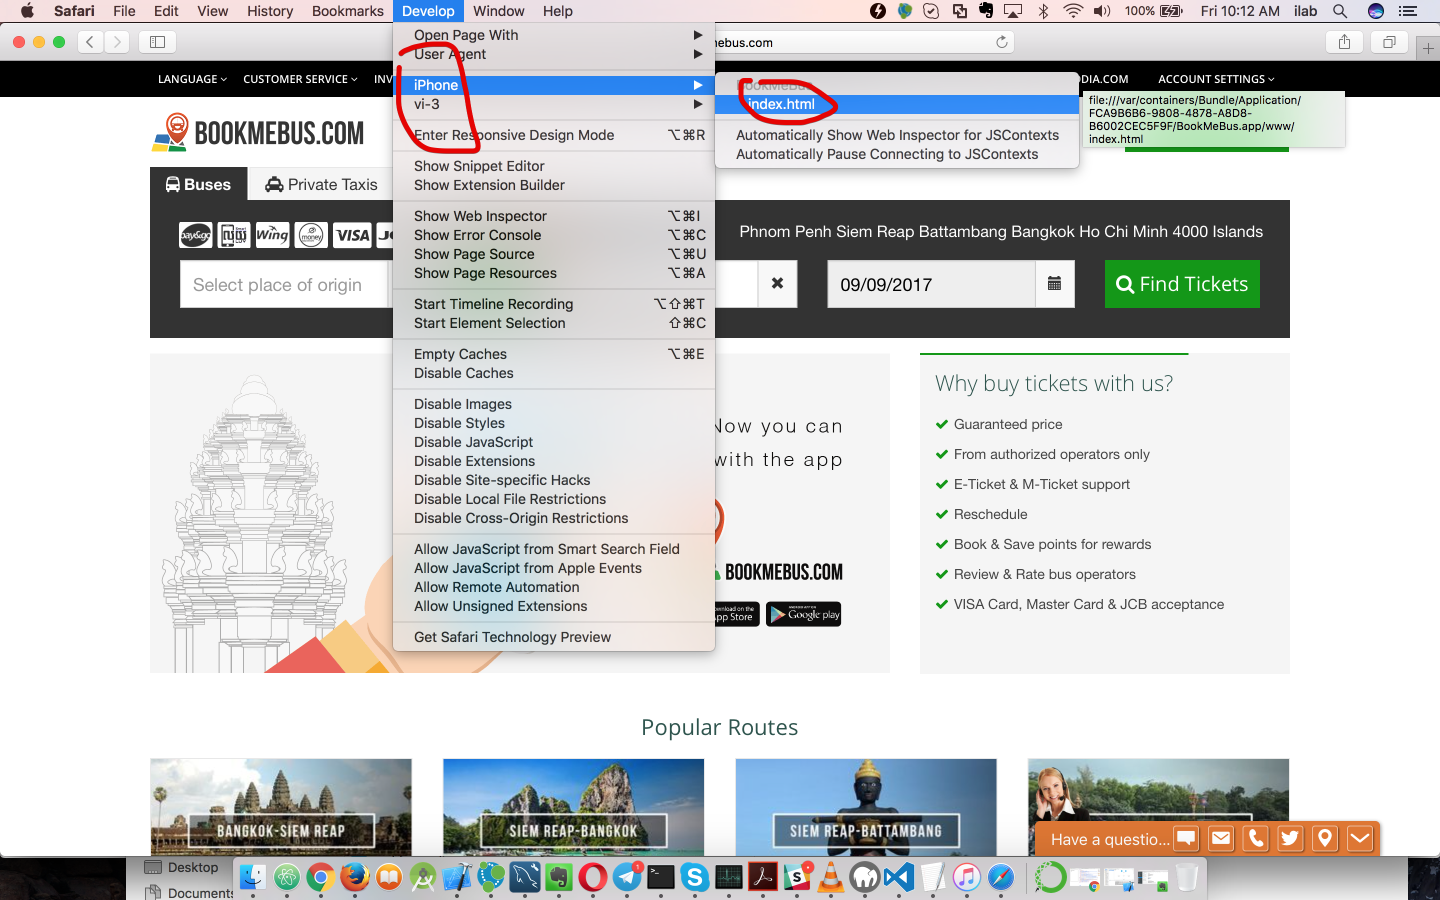
Task: Launch VLC from the Dock
Action: point(831,878)
